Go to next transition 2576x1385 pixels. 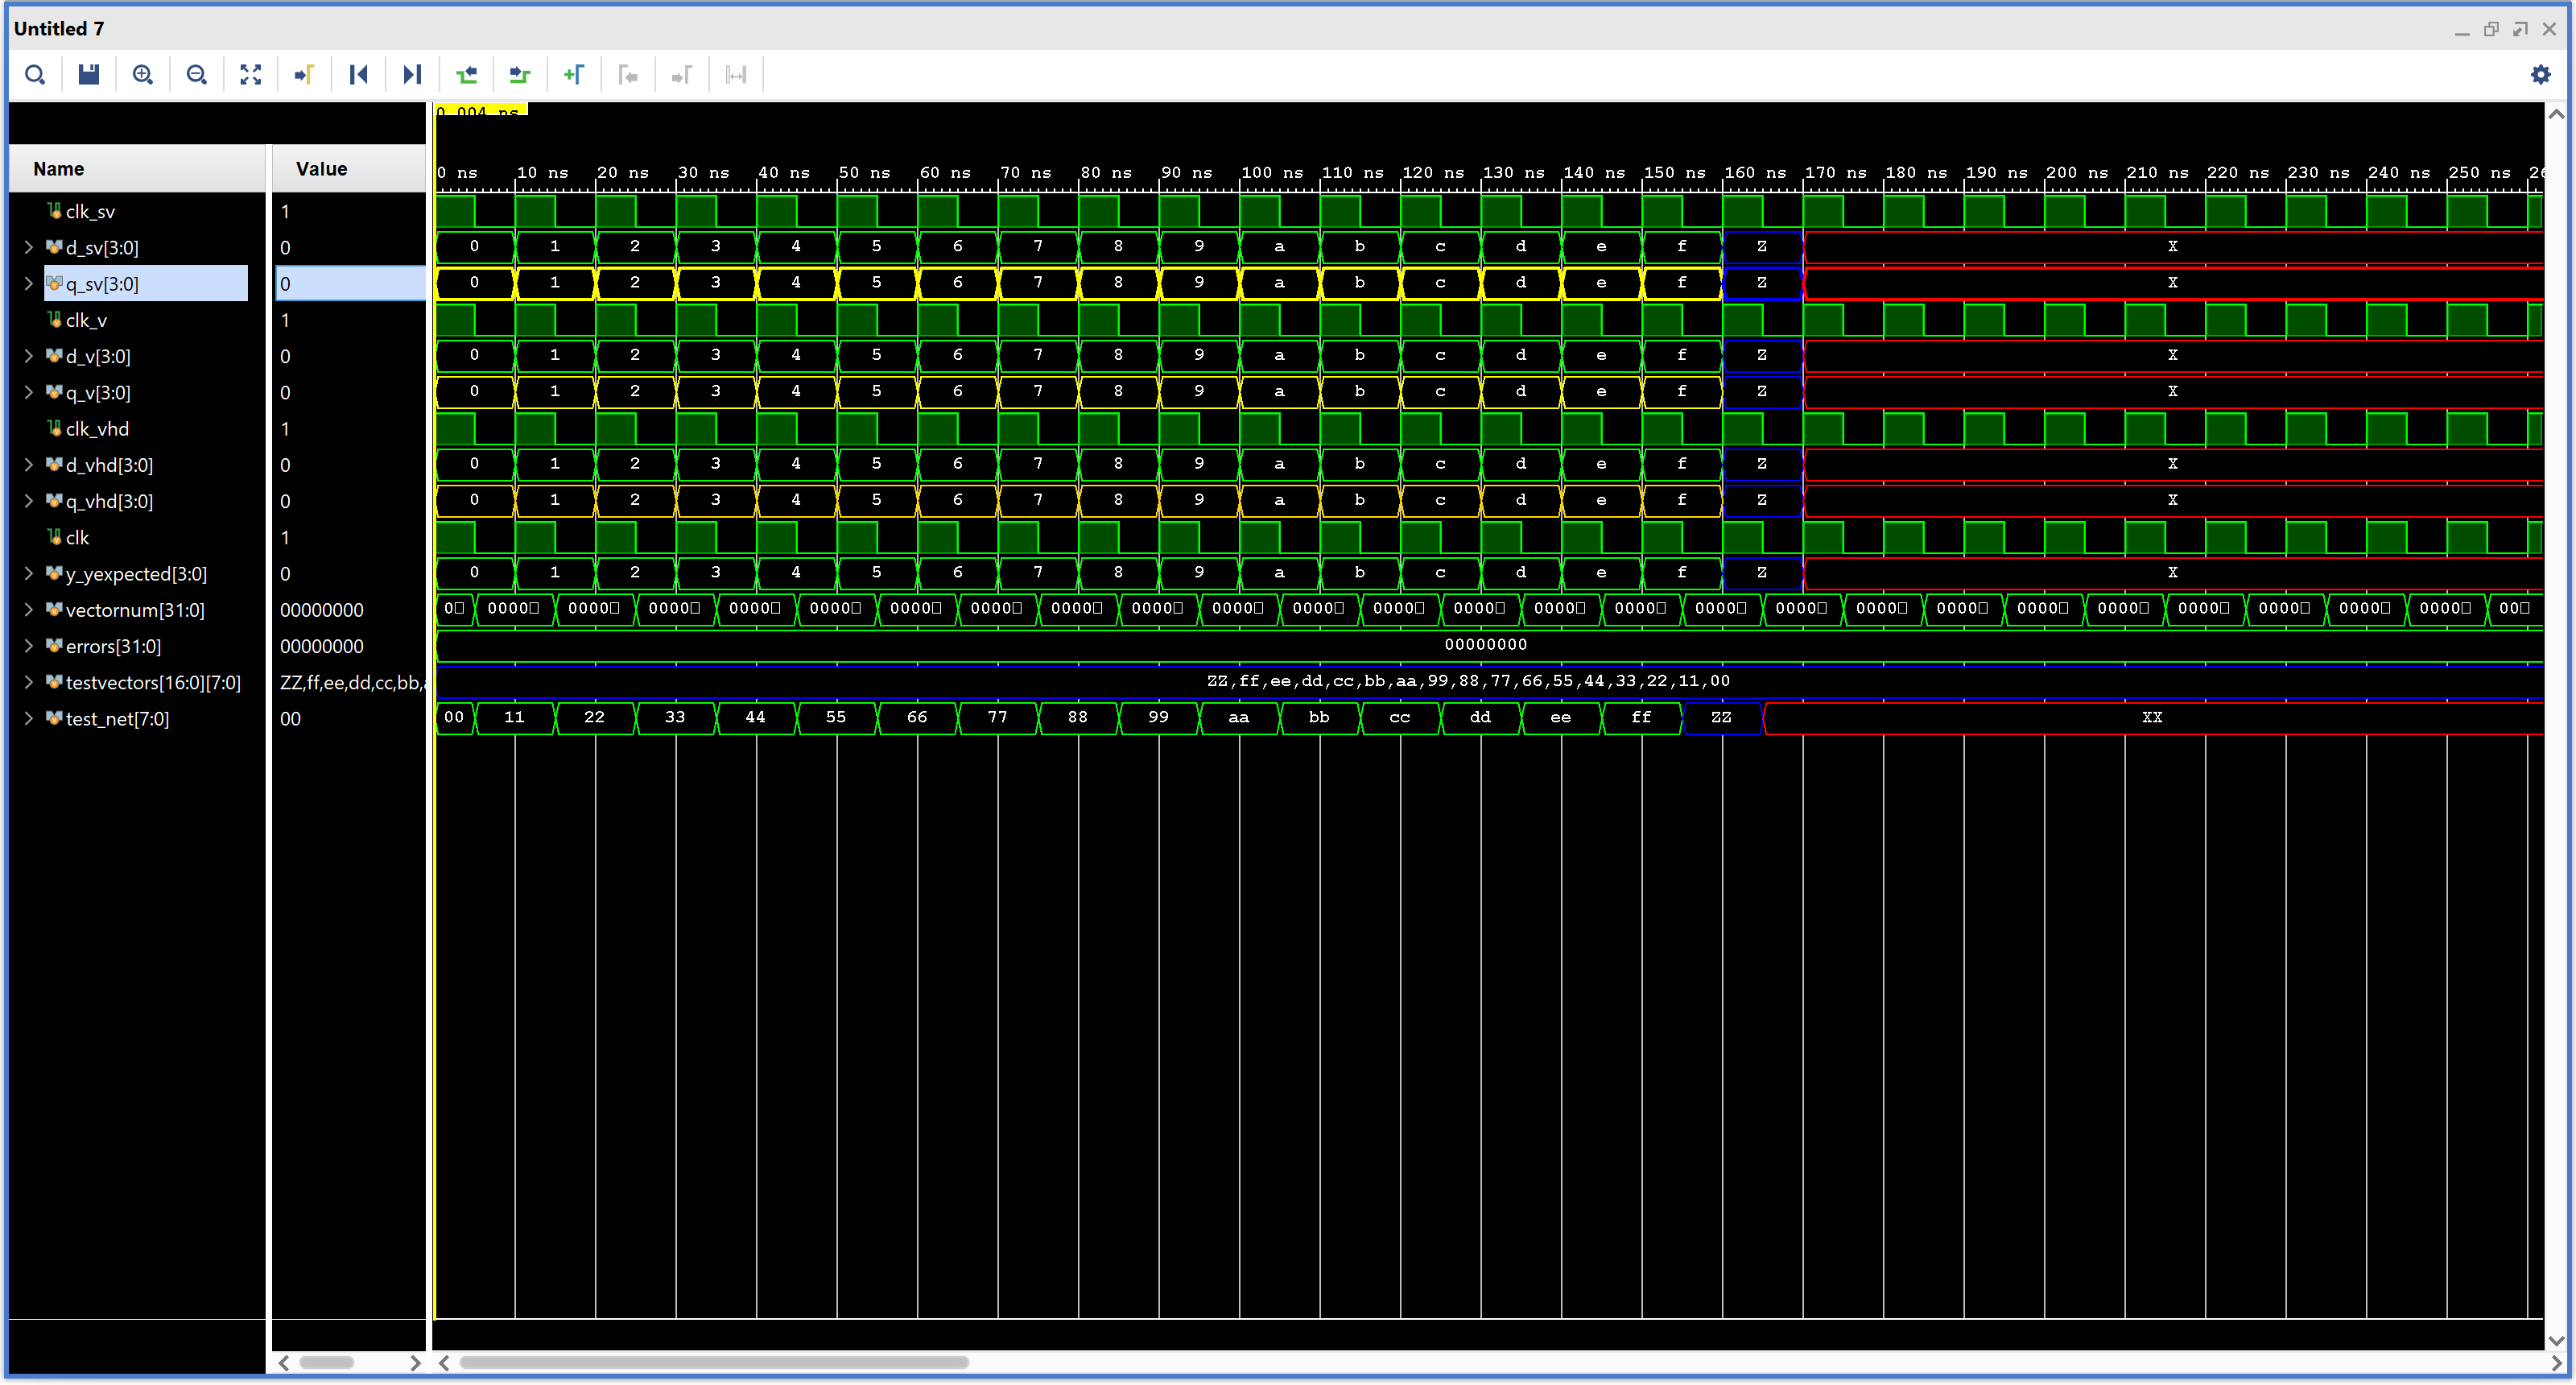pyautogui.click(x=520, y=75)
